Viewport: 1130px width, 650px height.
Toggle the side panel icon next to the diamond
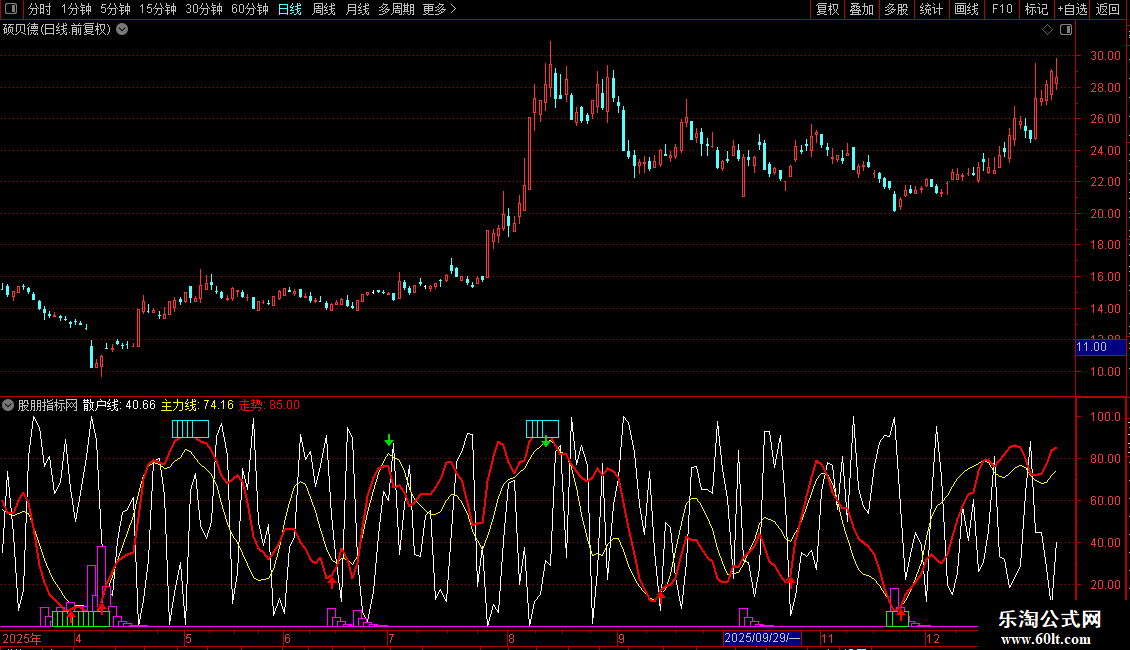(1066, 30)
